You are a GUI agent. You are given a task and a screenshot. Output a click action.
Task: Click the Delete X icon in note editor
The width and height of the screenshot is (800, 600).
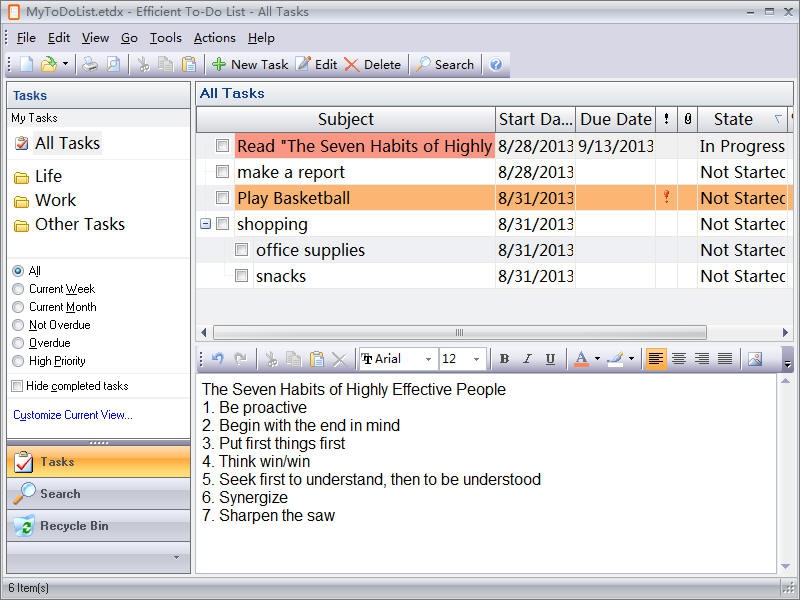(x=339, y=359)
